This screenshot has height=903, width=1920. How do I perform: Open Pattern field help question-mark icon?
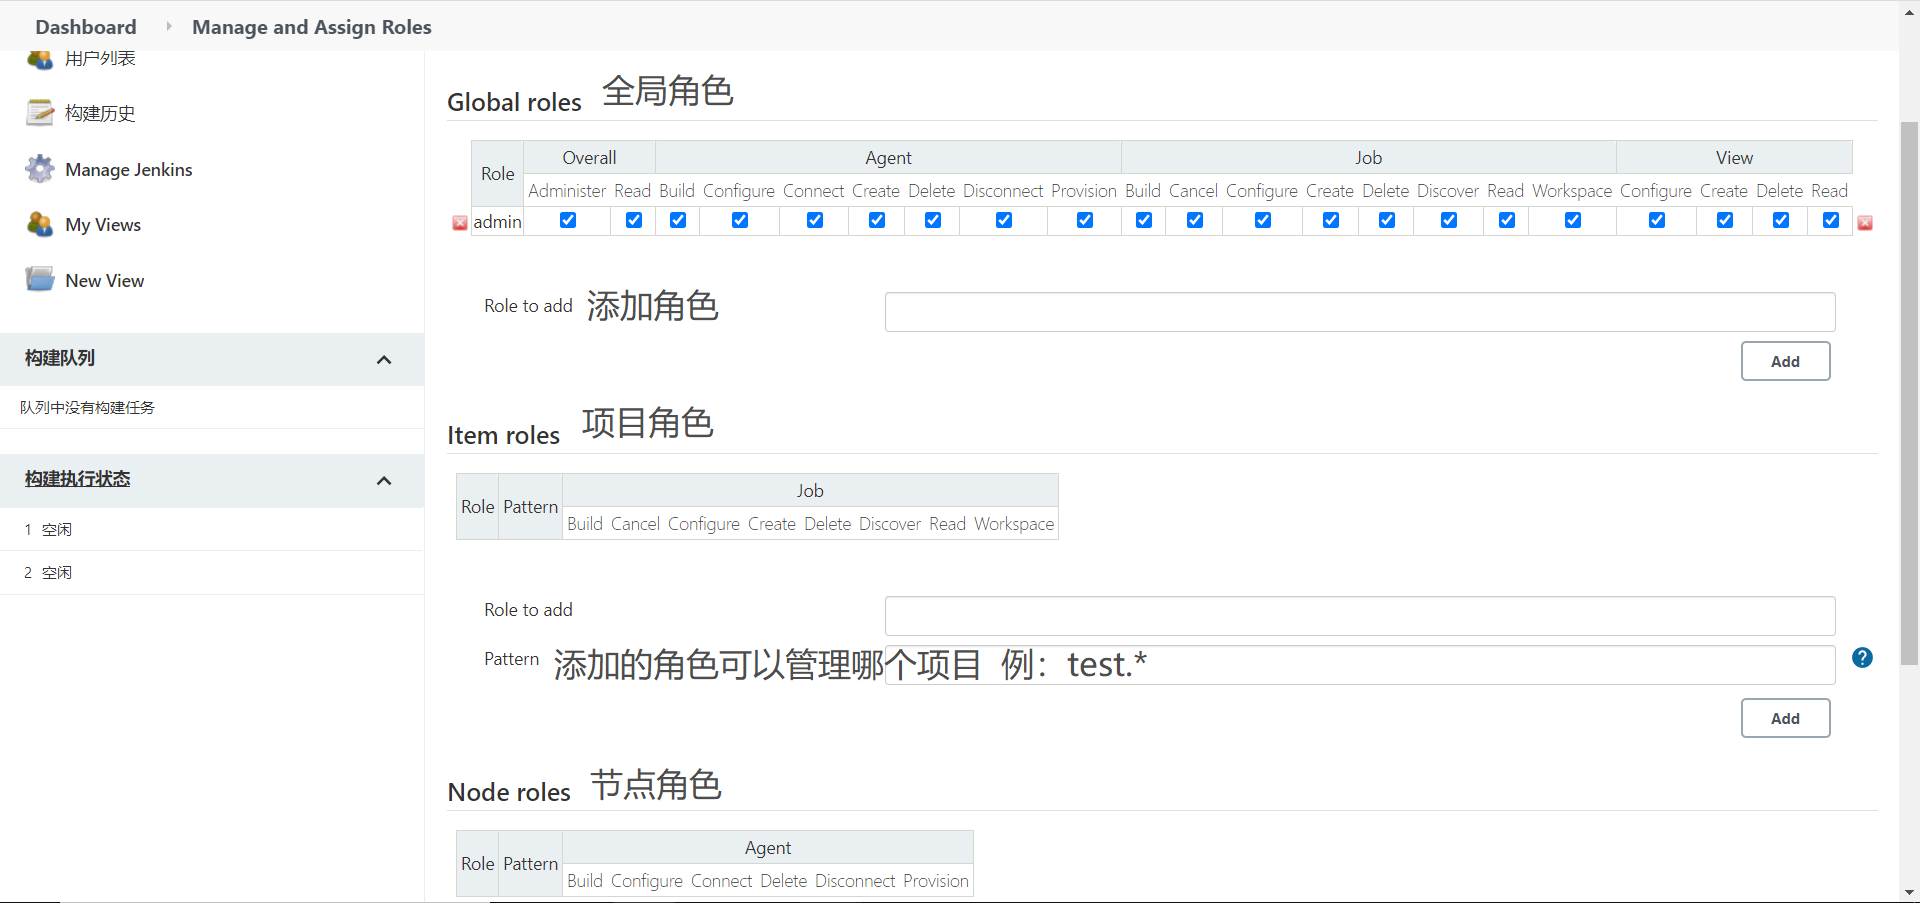click(1862, 658)
